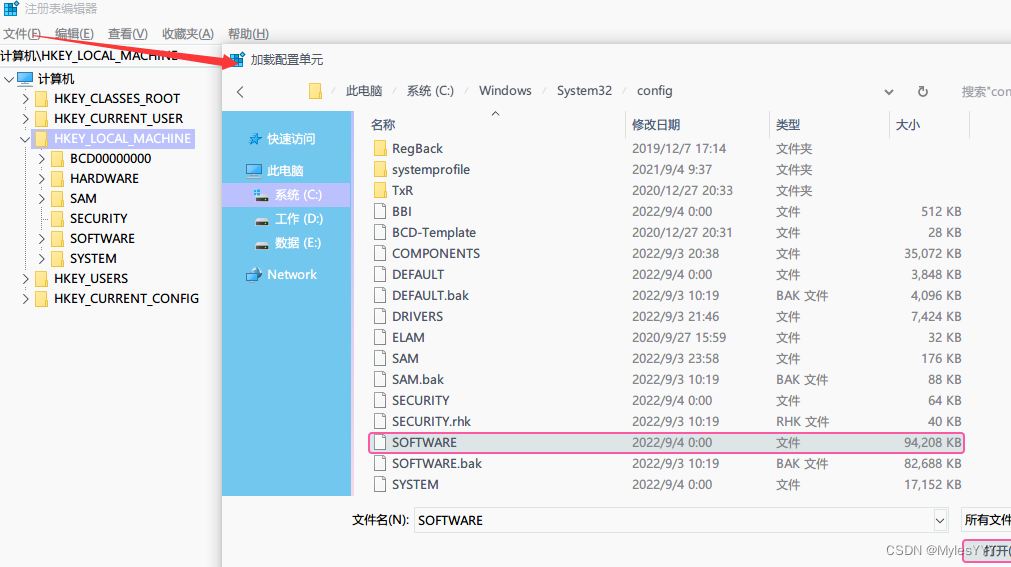
Task: Collapse HKEY_LOCAL_MACHINE tree node
Action: (25, 139)
